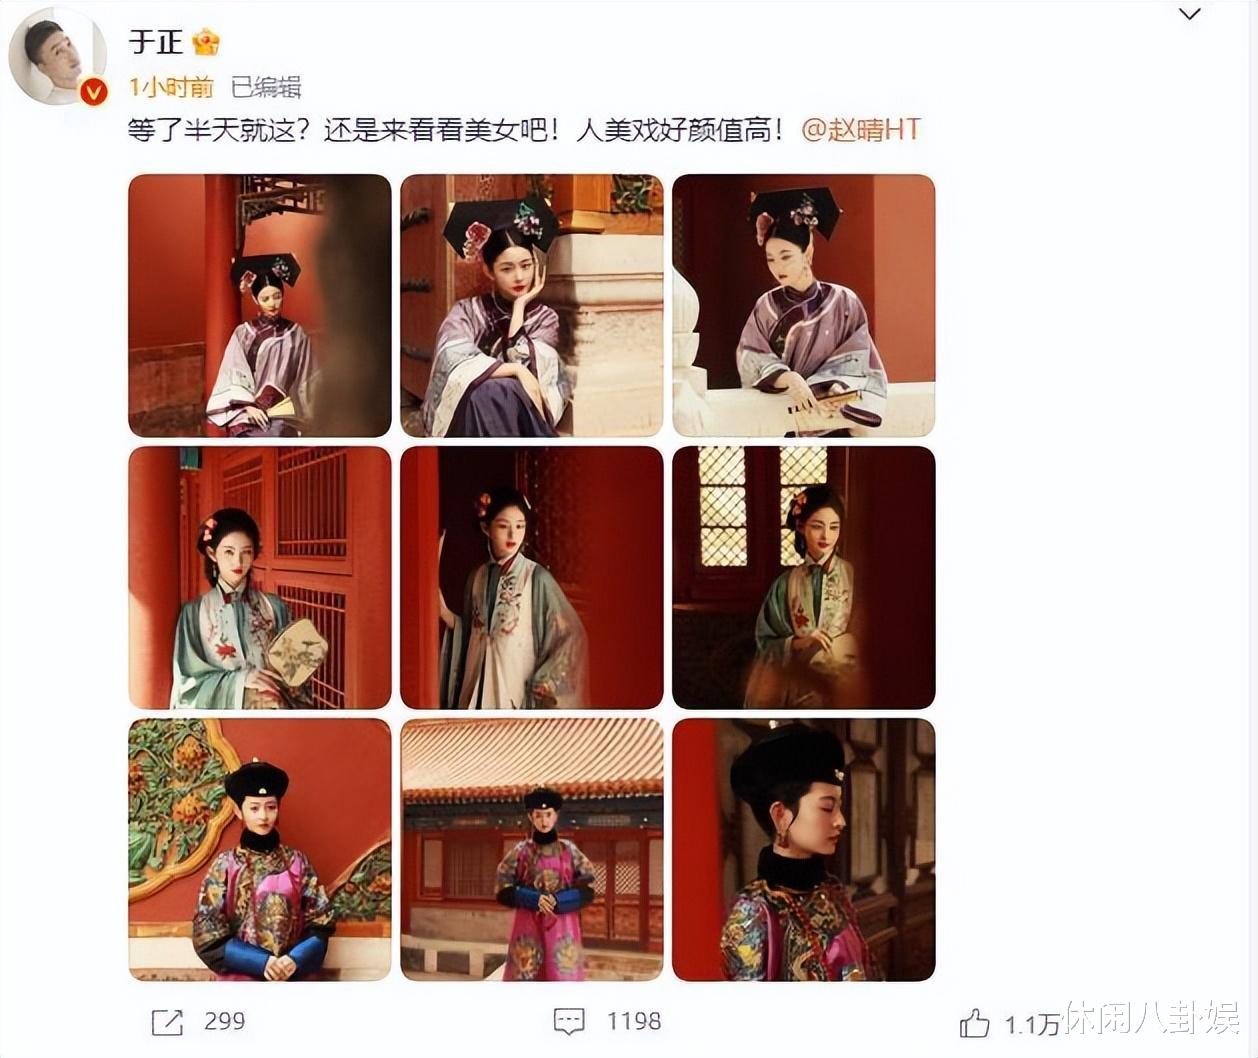Like the post with thumbs-up icon
The height and width of the screenshot is (1058, 1258).
tap(974, 1023)
